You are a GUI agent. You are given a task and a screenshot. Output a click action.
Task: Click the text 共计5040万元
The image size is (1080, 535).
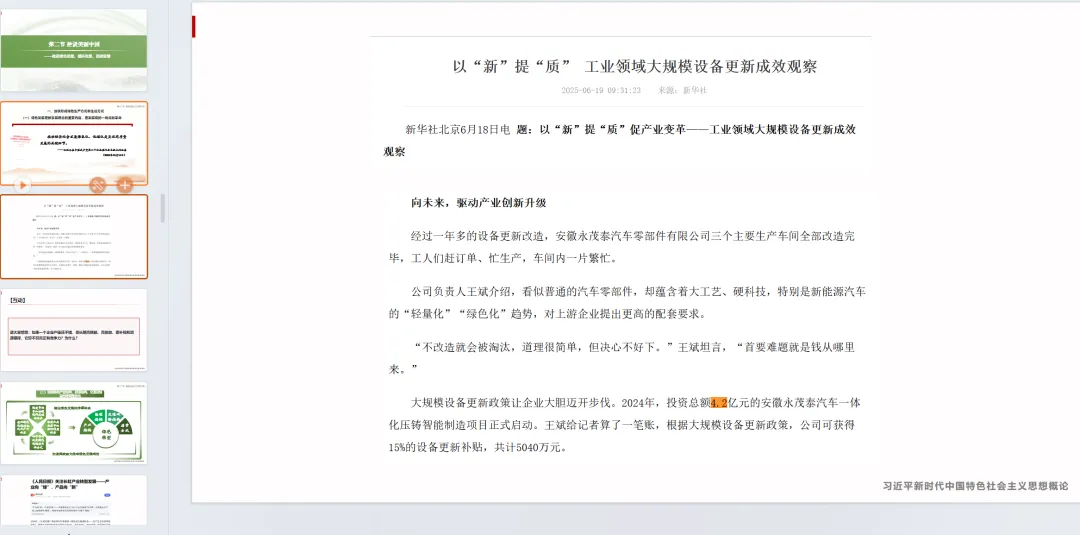coord(530,447)
